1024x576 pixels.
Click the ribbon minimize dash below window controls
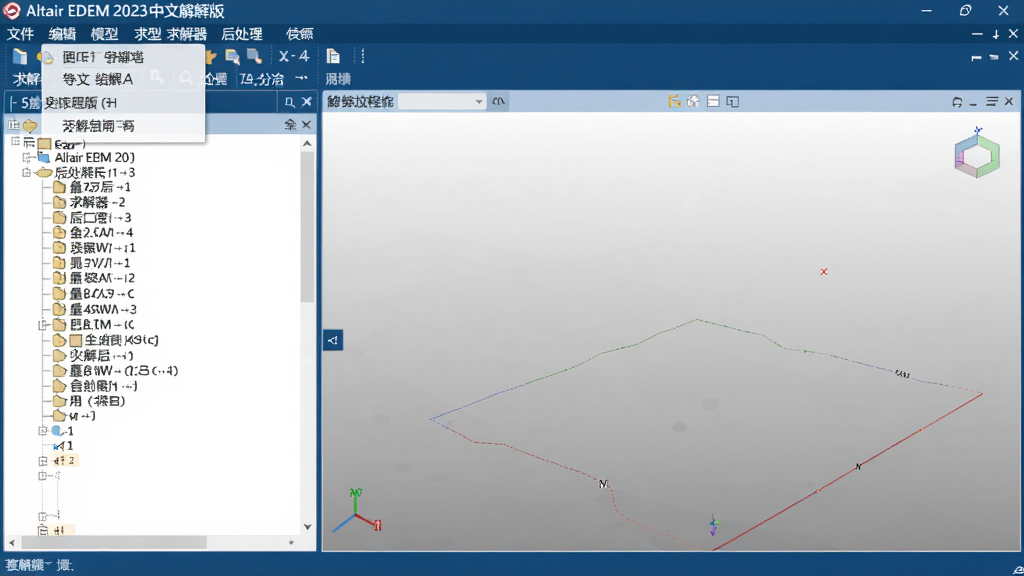coord(977,34)
